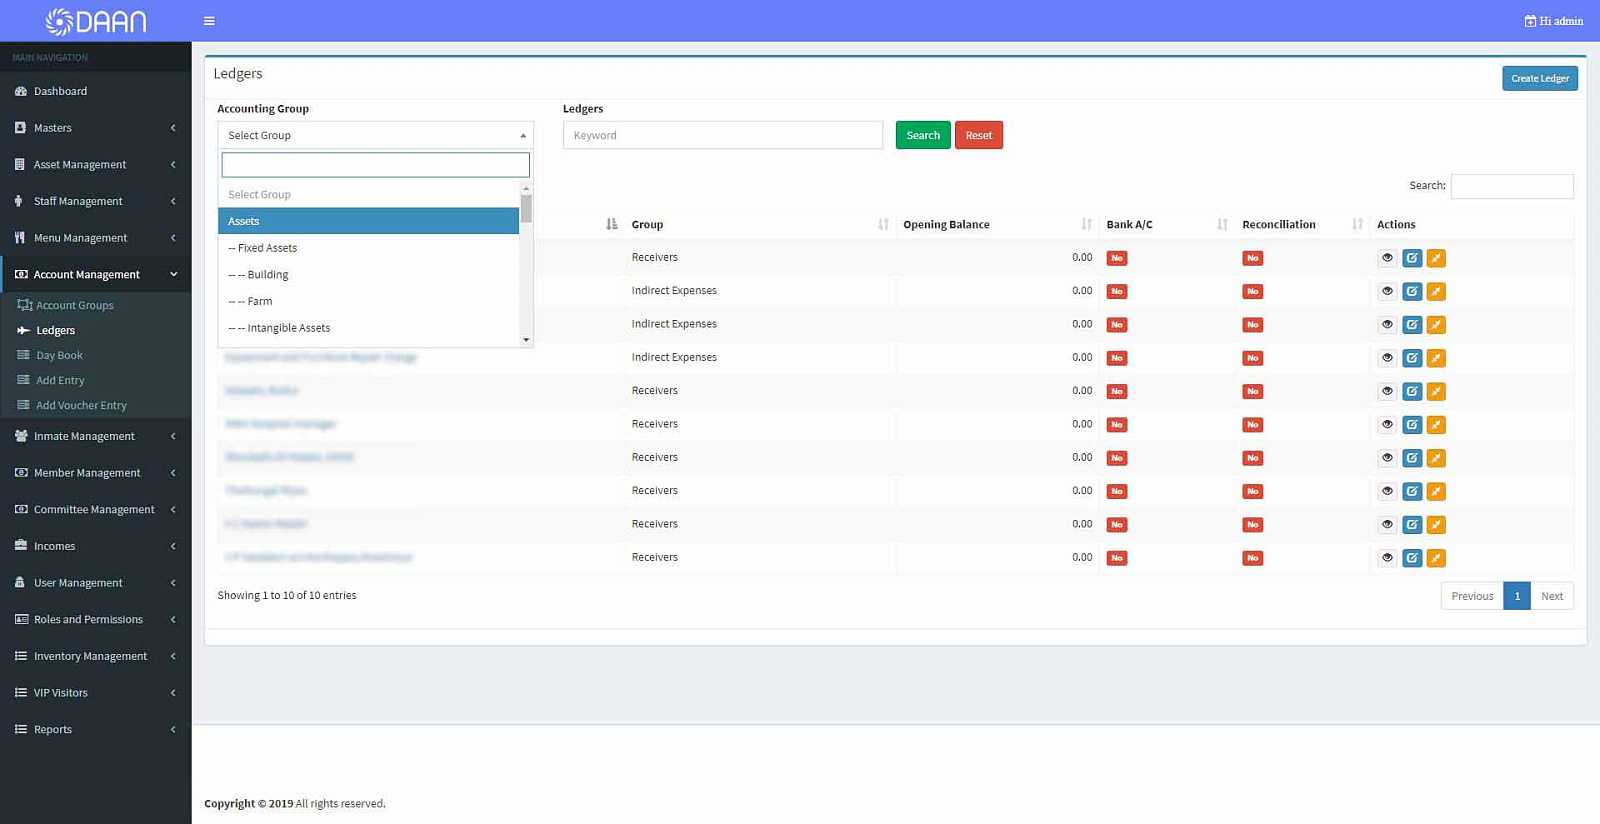This screenshot has height=824, width=1600.
Task: Click the eye view icon in first row
Action: pyautogui.click(x=1387, y=258)
